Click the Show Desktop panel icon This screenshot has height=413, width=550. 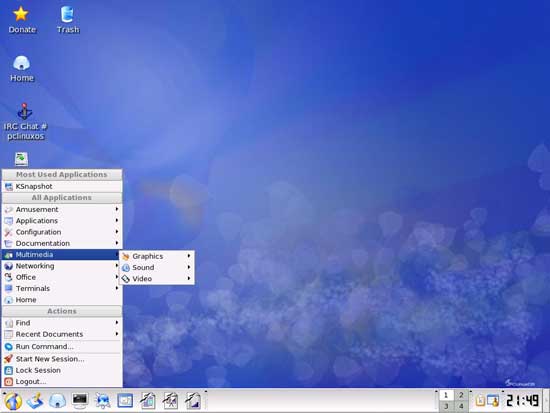[x=35, y=401]
